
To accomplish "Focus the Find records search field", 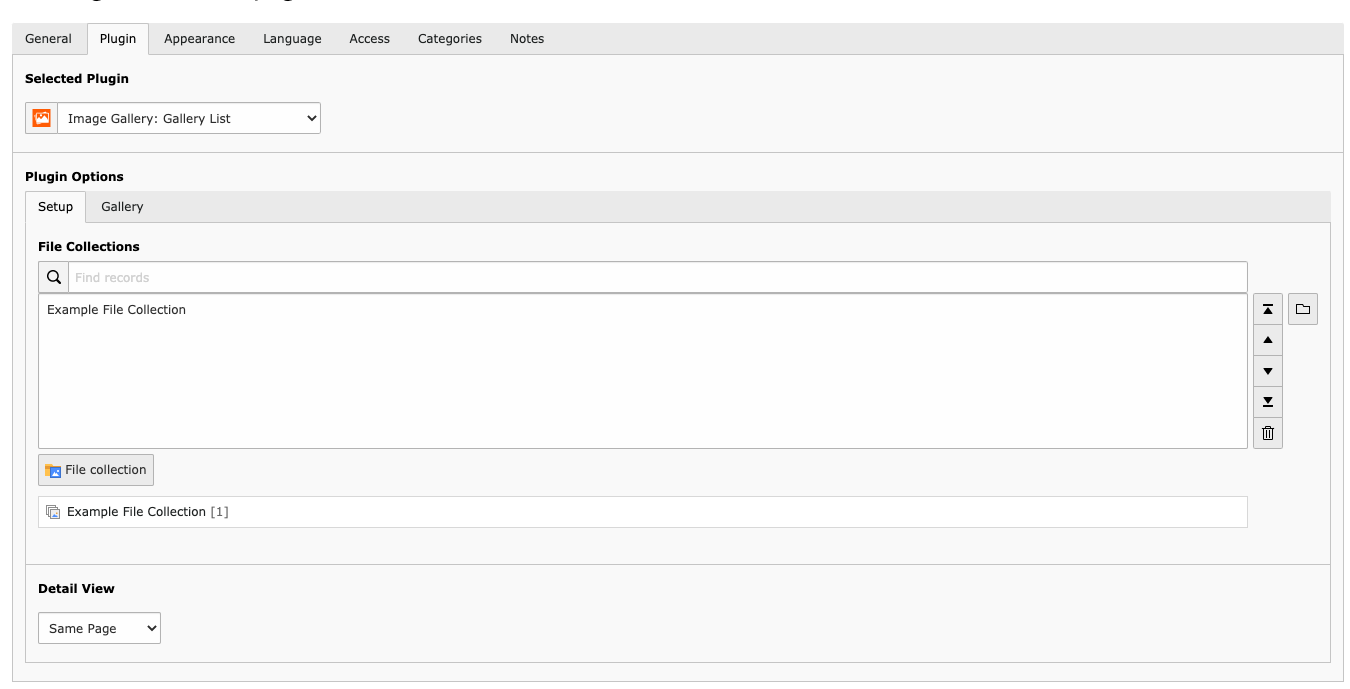I will tap(657, 277).
